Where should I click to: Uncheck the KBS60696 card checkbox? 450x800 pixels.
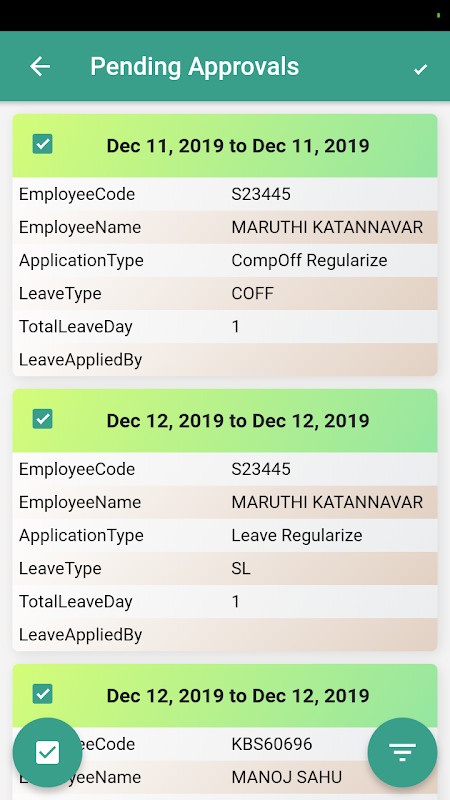(x=42, y=694)
